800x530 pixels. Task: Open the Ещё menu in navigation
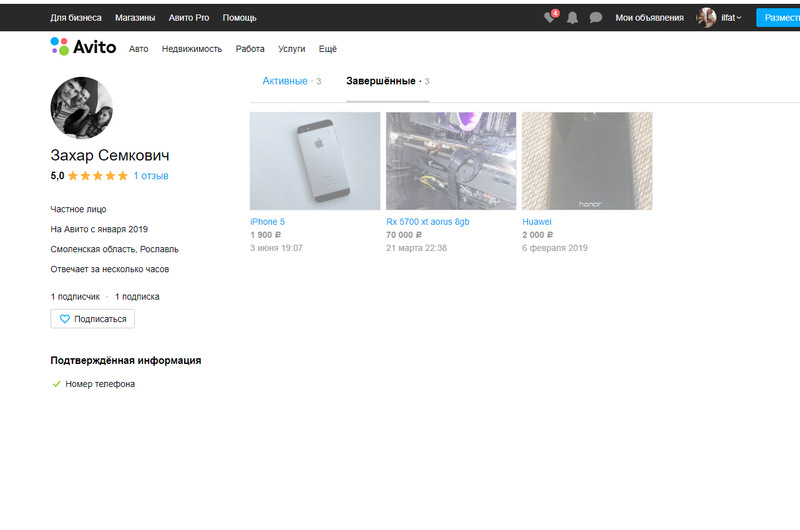click(327, 49)
